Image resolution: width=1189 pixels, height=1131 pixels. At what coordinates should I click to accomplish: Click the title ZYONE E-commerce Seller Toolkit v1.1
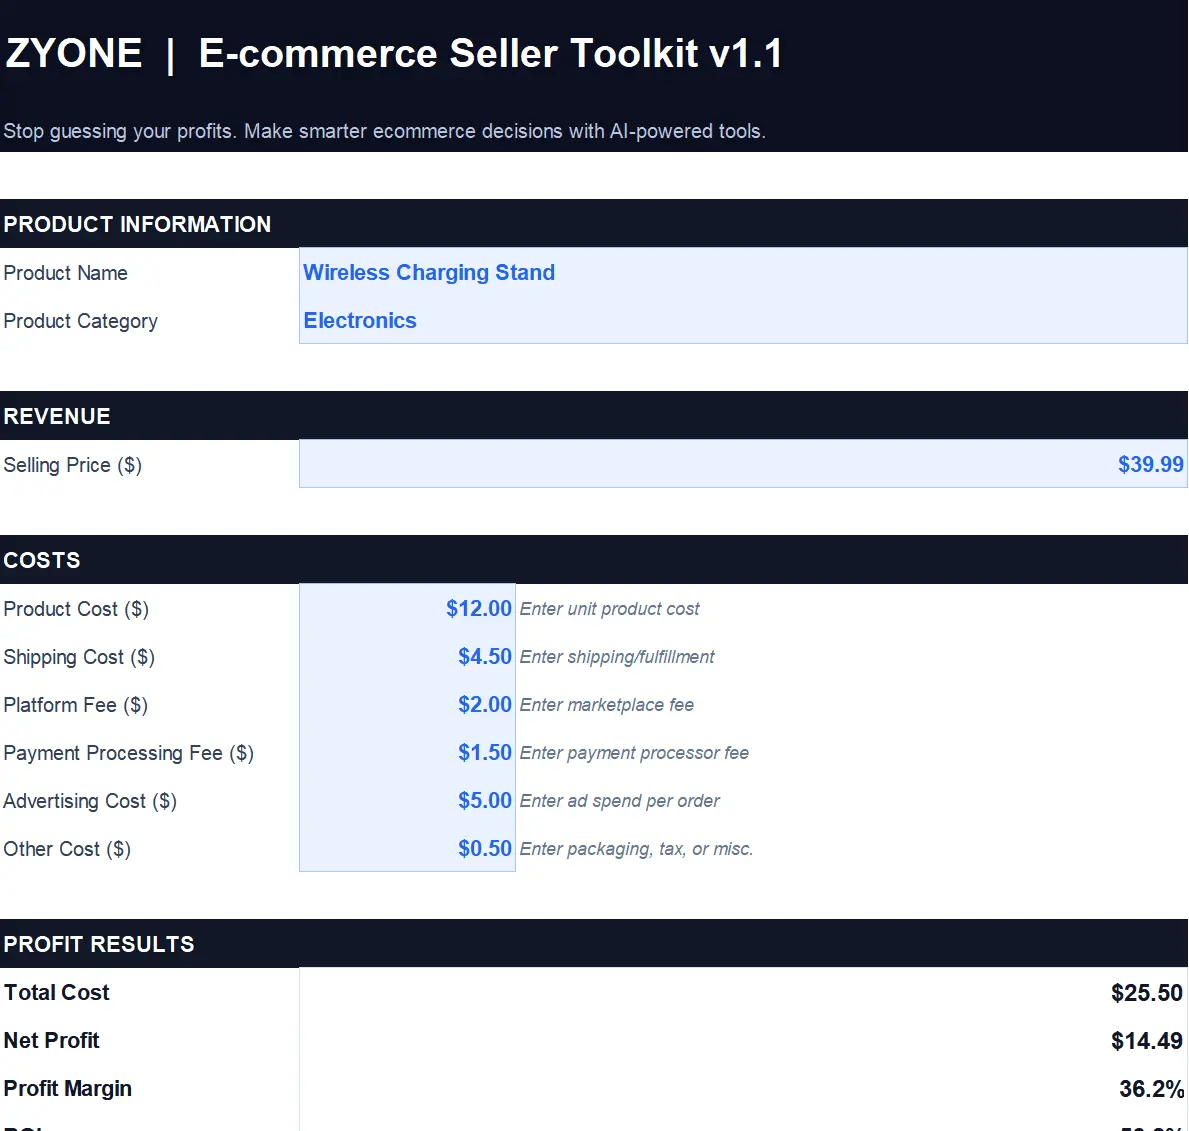click(394, 54)
